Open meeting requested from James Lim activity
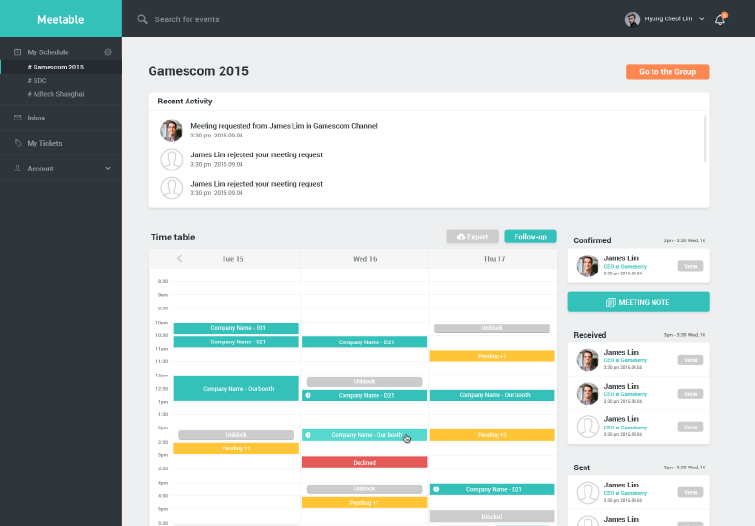755x526 pixels. coord(284,126)
